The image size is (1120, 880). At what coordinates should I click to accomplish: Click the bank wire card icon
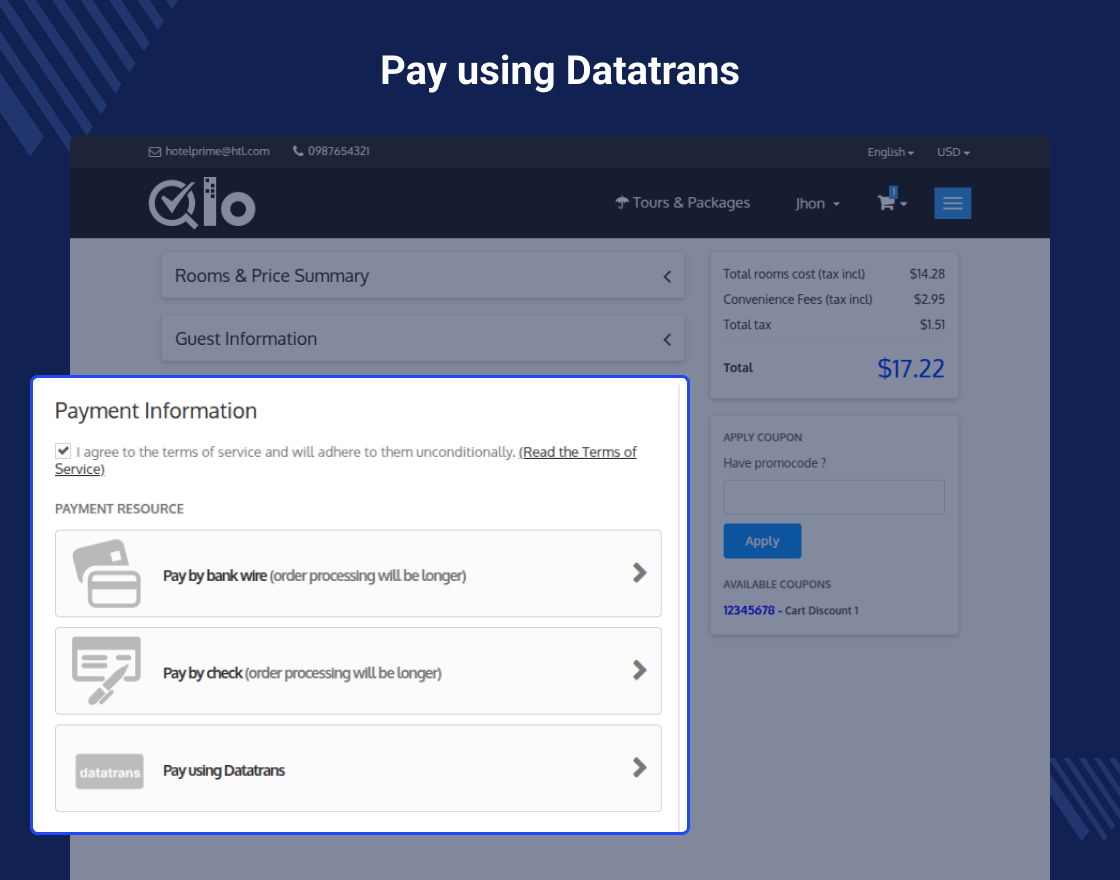pos(106,574)
